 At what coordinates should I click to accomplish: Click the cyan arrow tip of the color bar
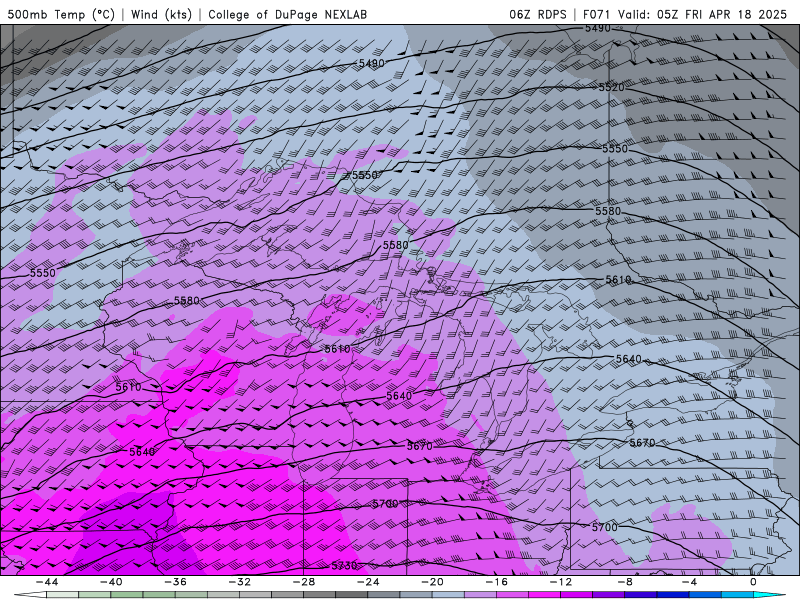pos(770,595)
